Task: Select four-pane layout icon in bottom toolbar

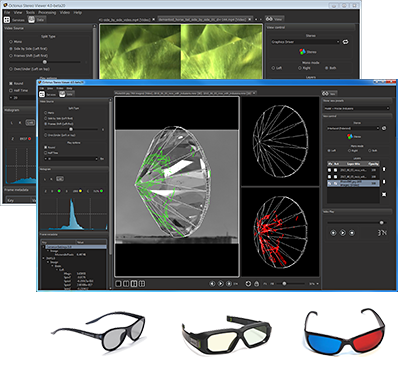Action: 142,284
